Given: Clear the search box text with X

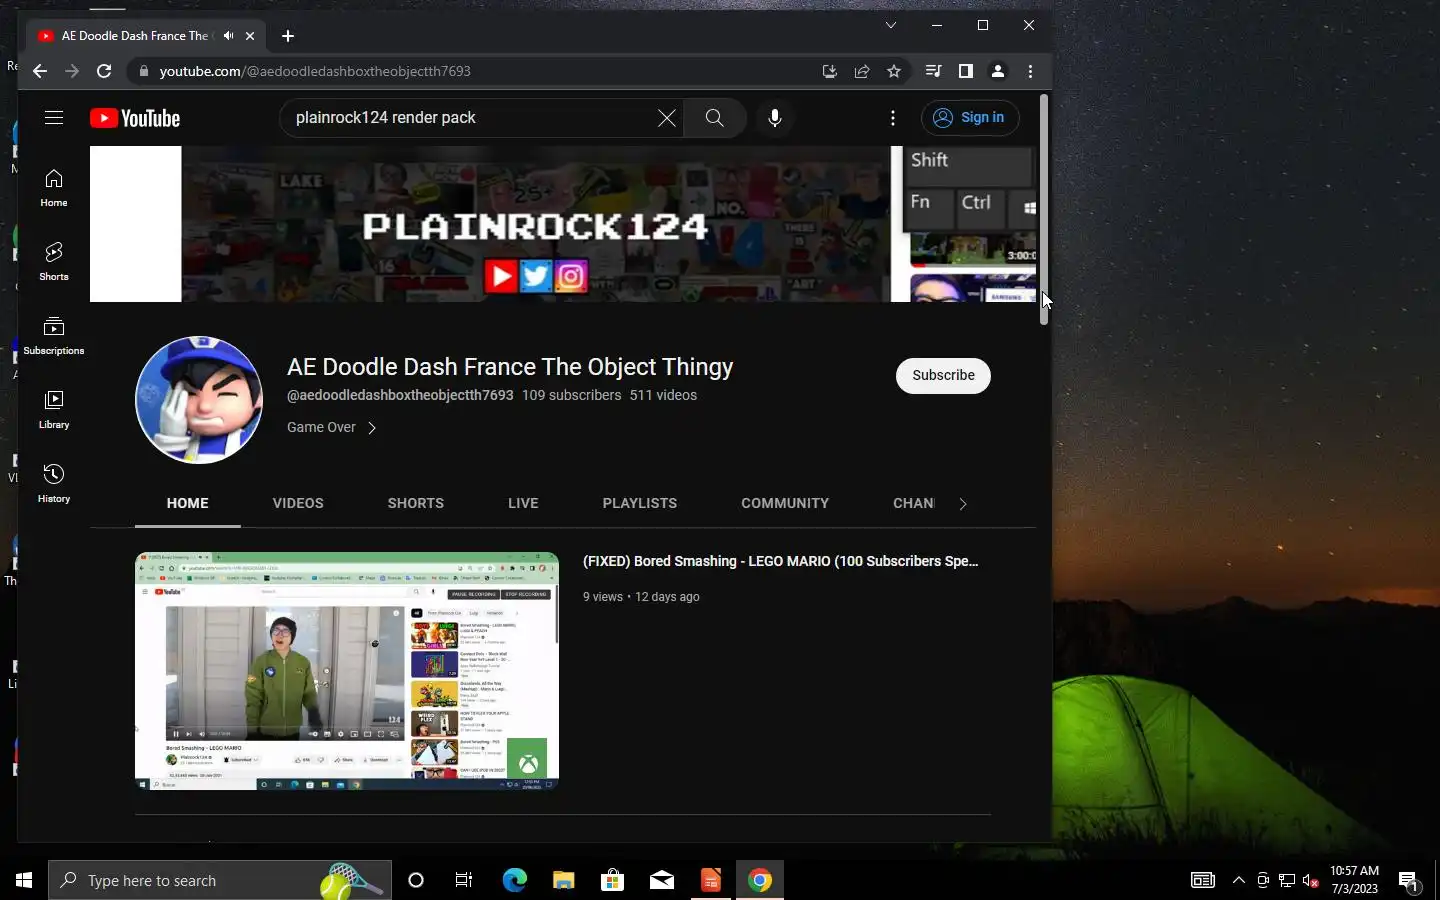Looking at the screenshot, I should [667, 118].
